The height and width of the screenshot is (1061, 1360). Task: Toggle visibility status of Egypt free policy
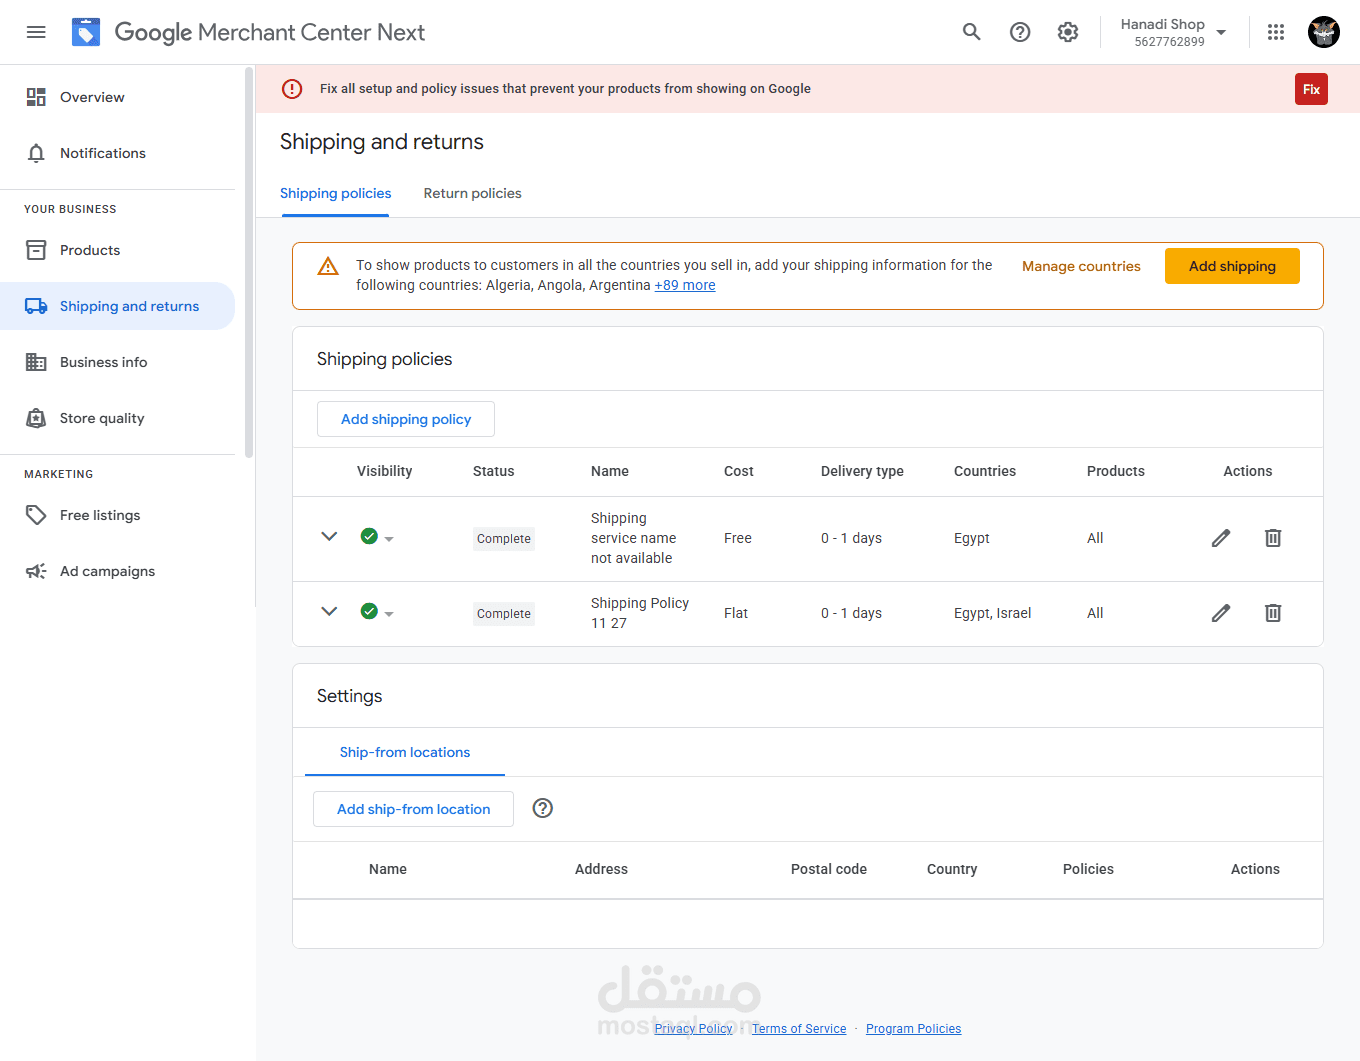point(377,537)
